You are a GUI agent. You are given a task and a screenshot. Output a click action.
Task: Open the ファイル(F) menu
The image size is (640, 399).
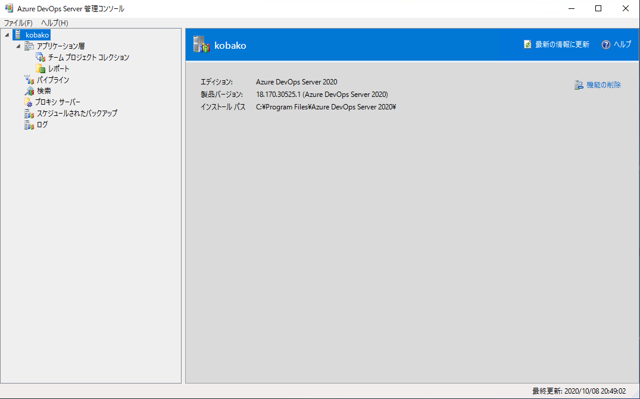[x=18, y=23]
